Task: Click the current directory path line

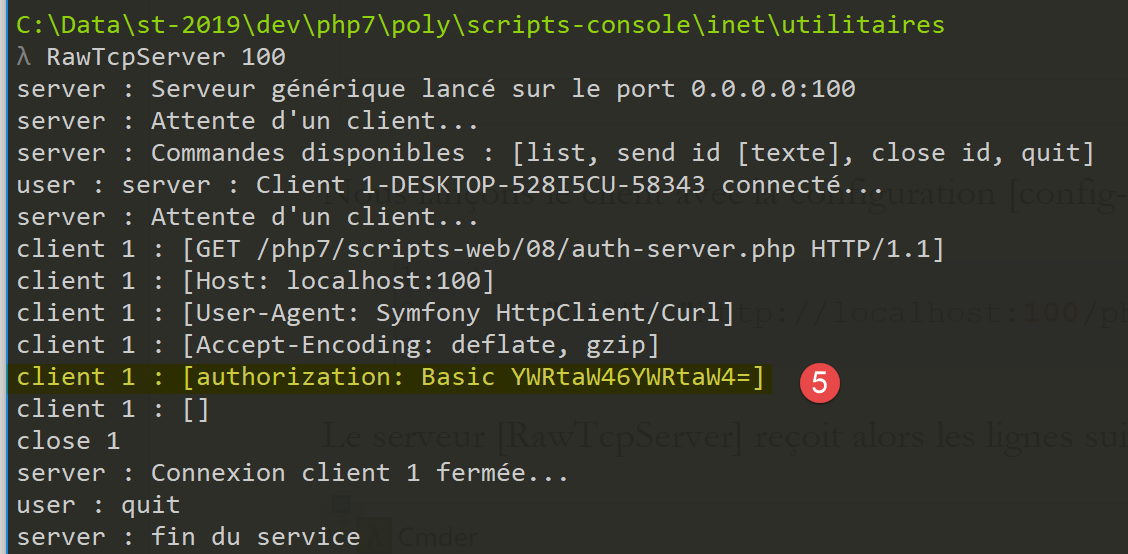Action: pyautogui.click(x=480, y=24)
